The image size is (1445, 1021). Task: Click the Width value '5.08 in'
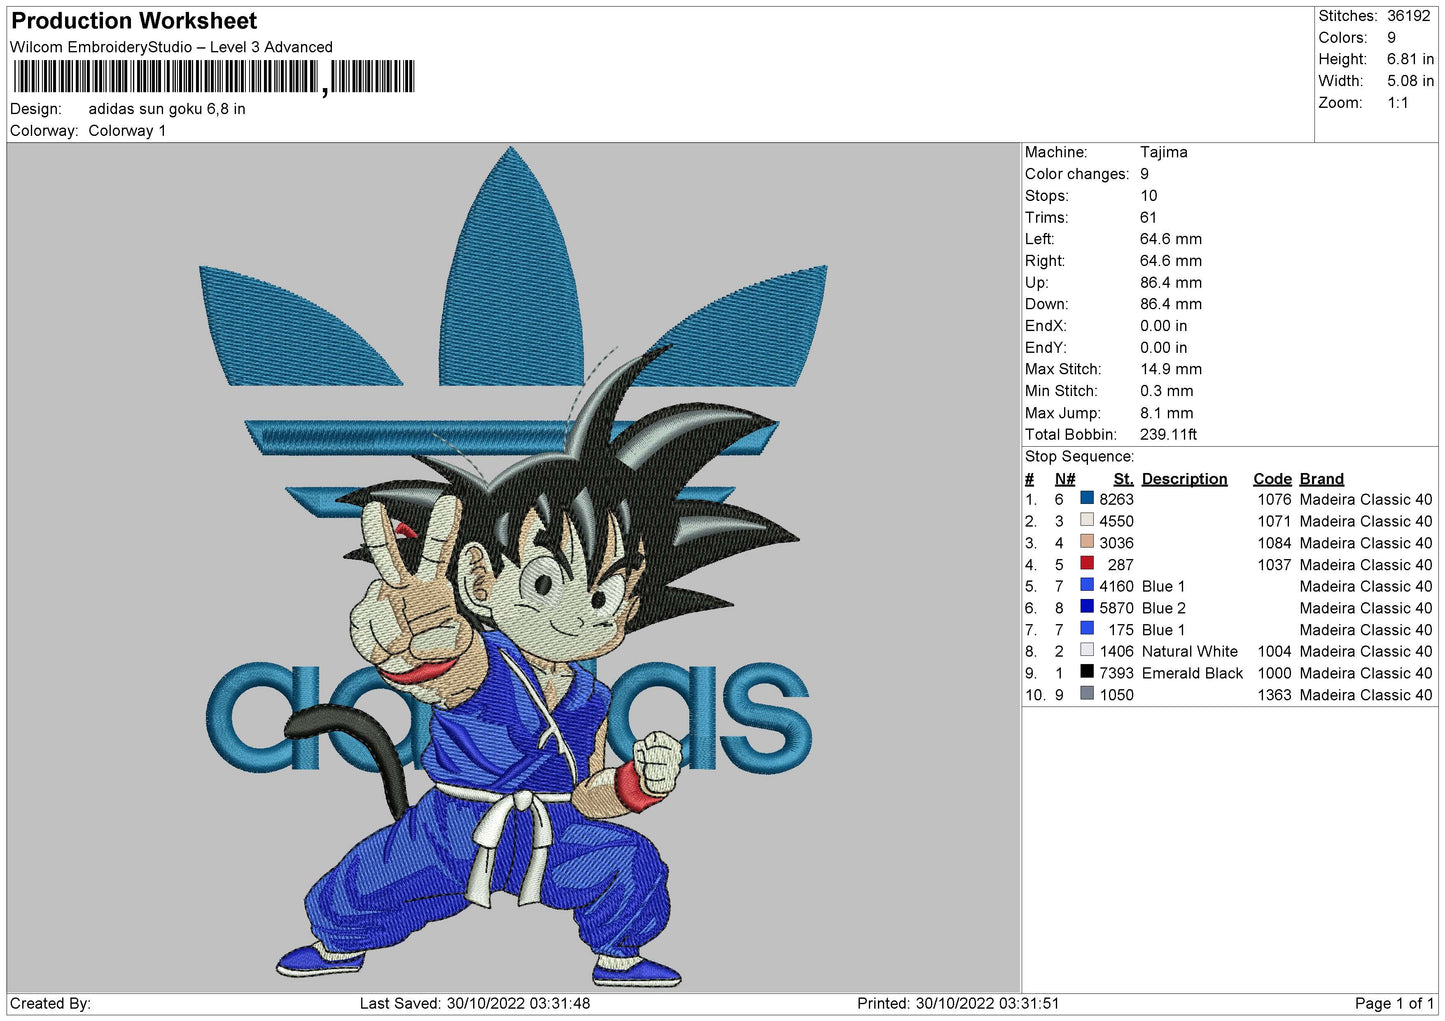pos(1410,81)
